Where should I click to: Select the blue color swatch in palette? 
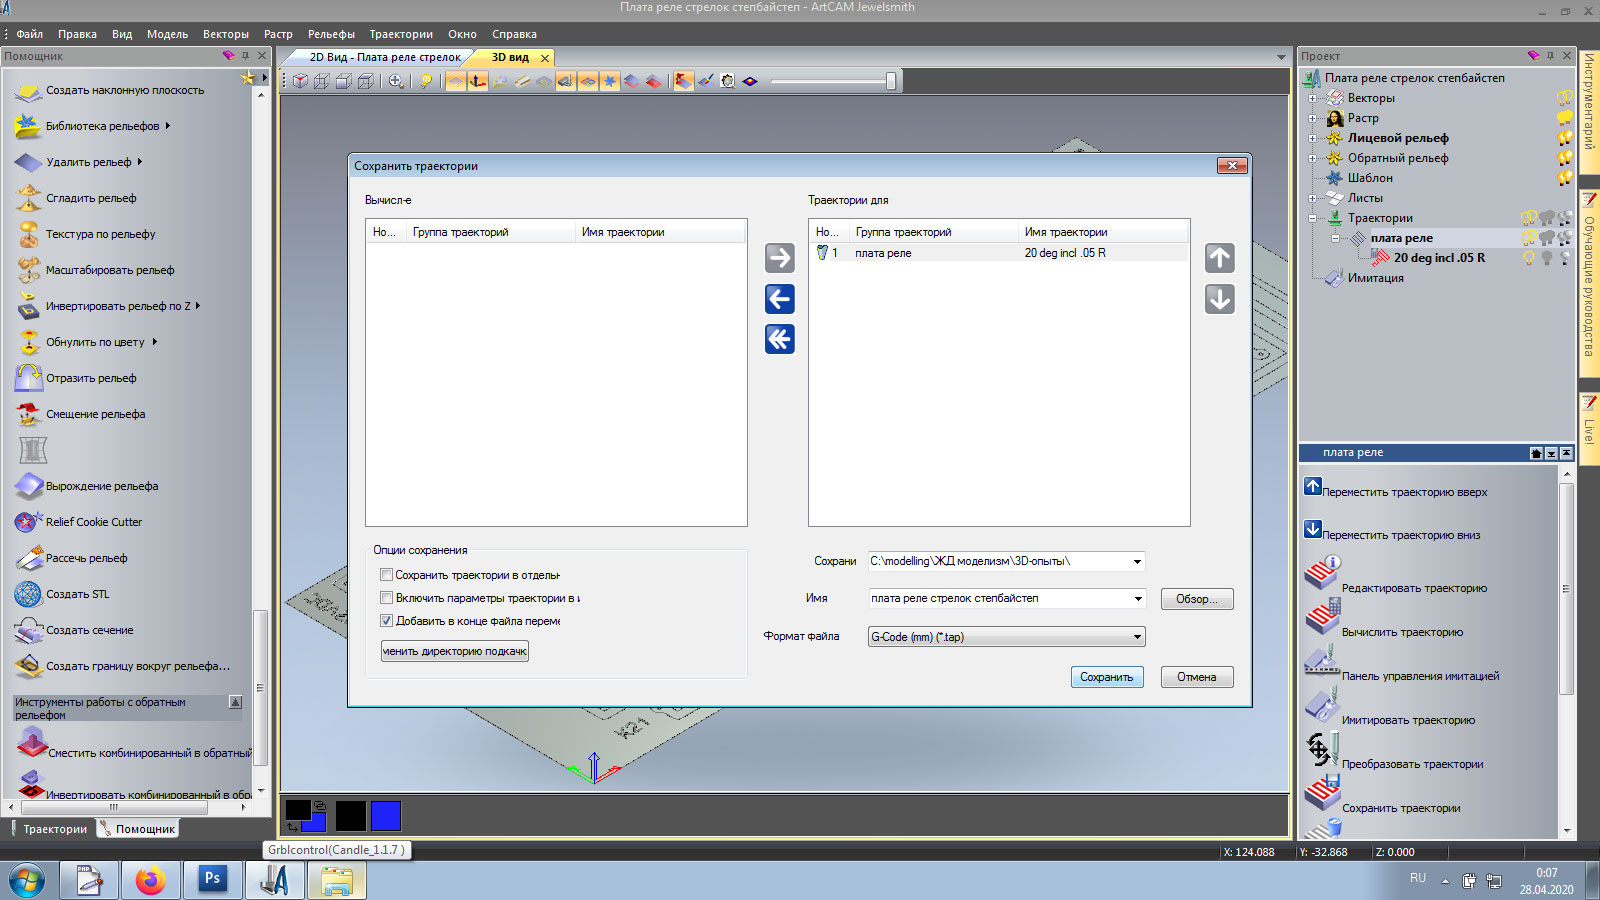click(386, 816)
